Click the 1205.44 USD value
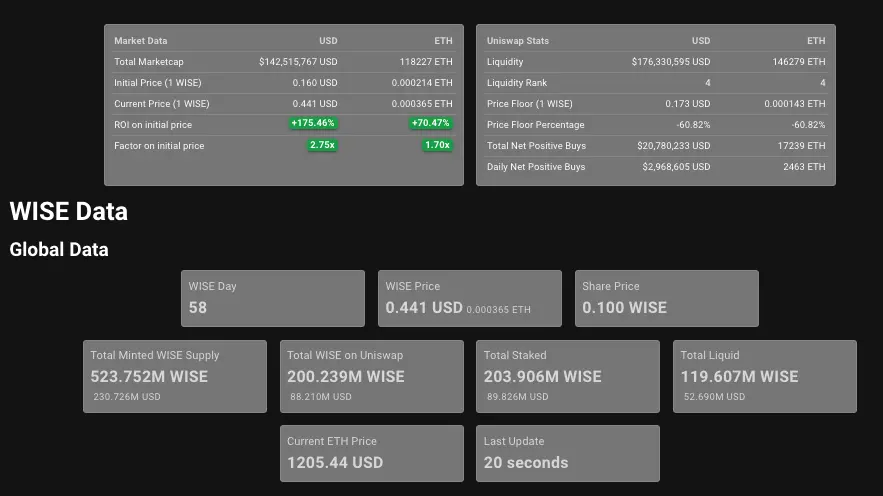The image size is (883, 496). click(x=335, y=463)
